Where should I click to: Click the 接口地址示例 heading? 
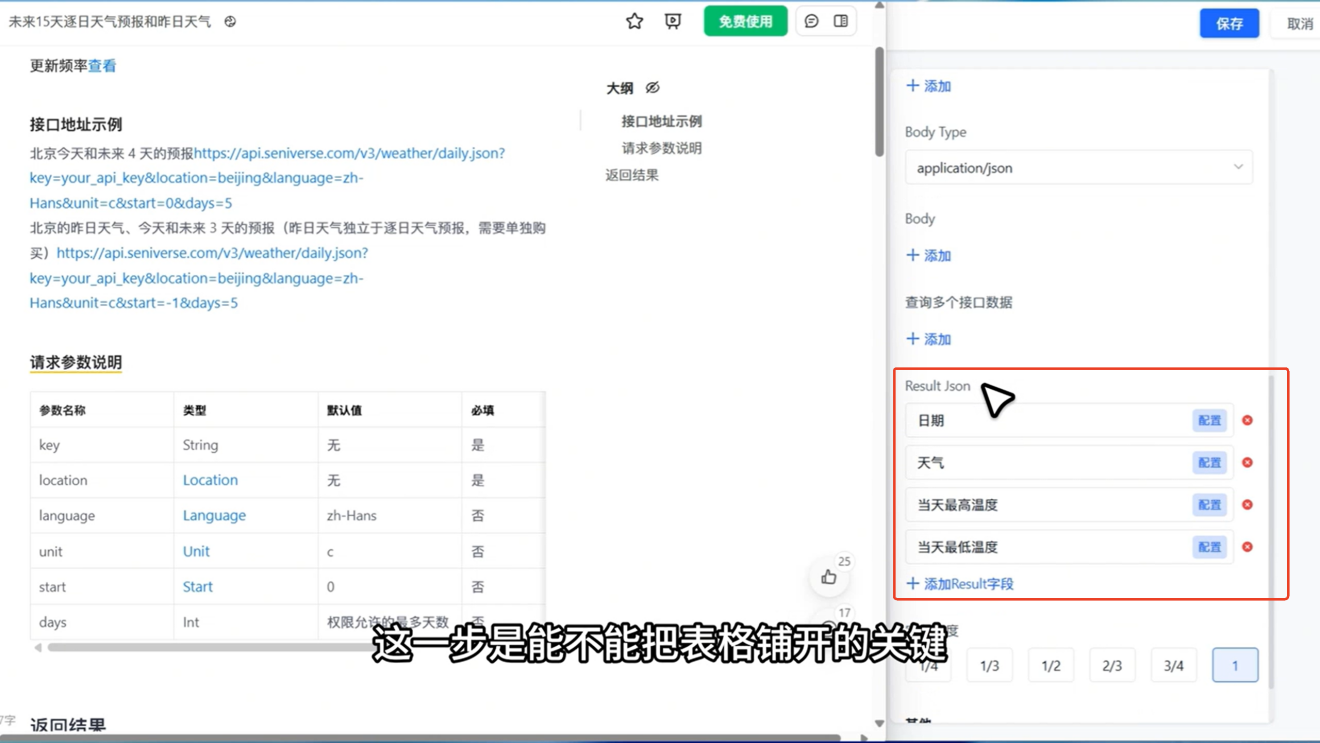[76, 124]
